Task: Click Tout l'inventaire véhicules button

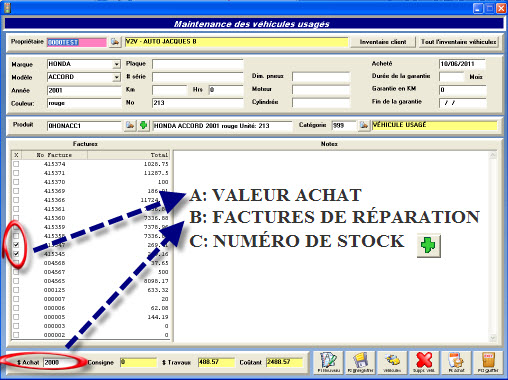Action: click(458, 42)
